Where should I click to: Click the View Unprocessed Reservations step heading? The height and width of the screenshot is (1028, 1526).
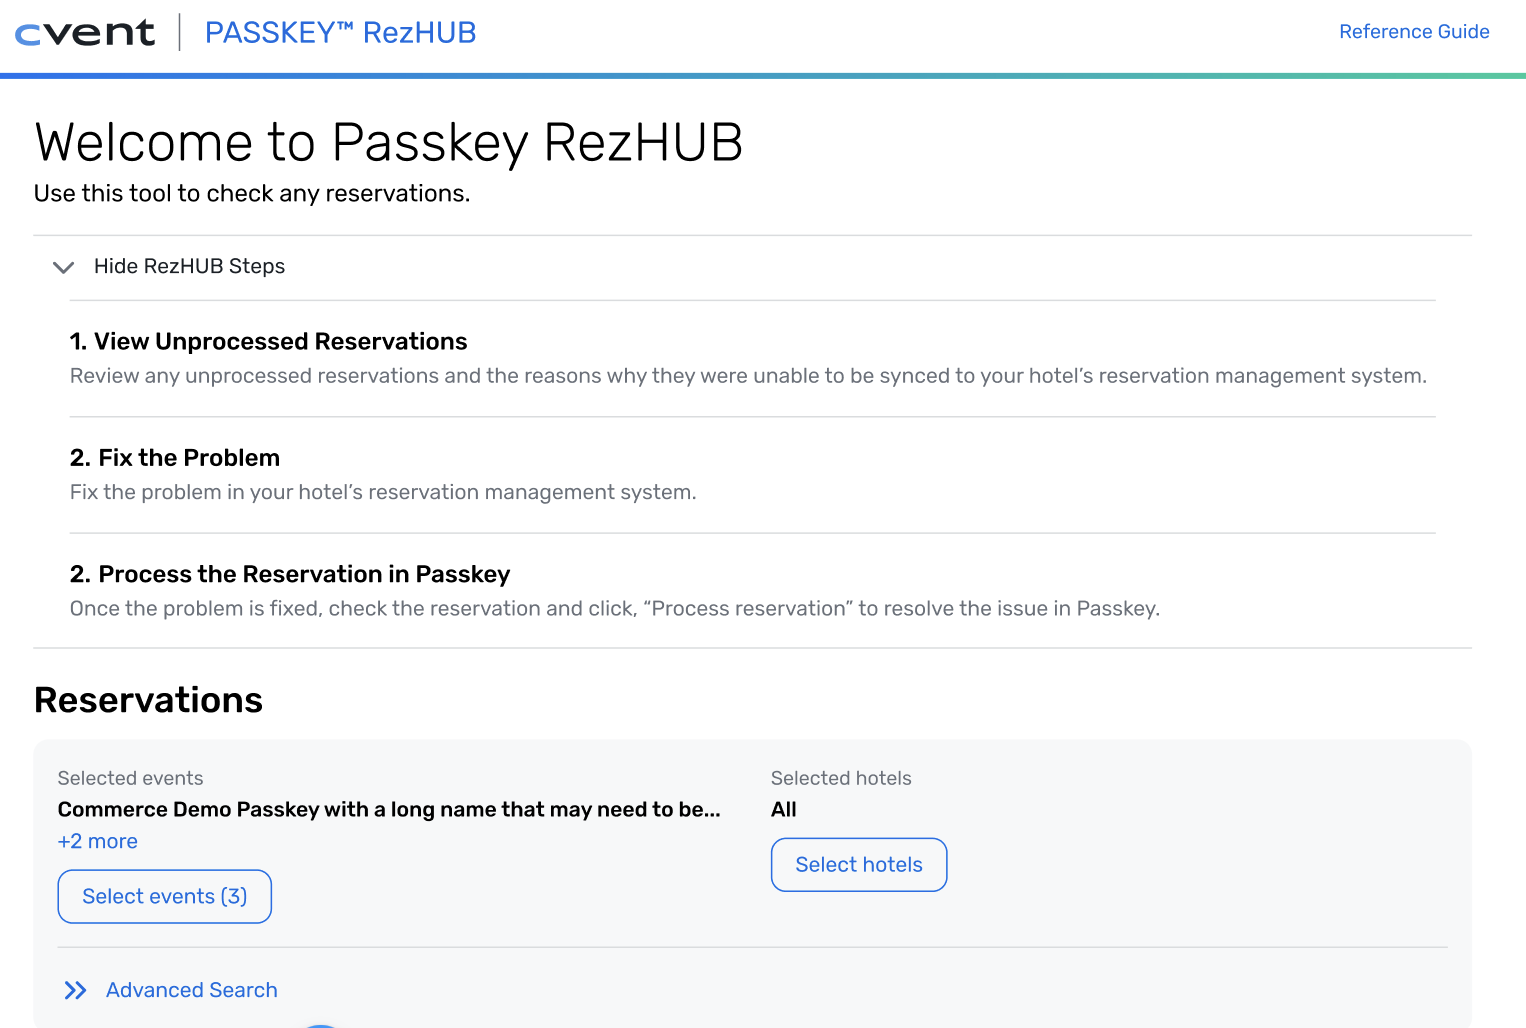(x=268, y=342)
